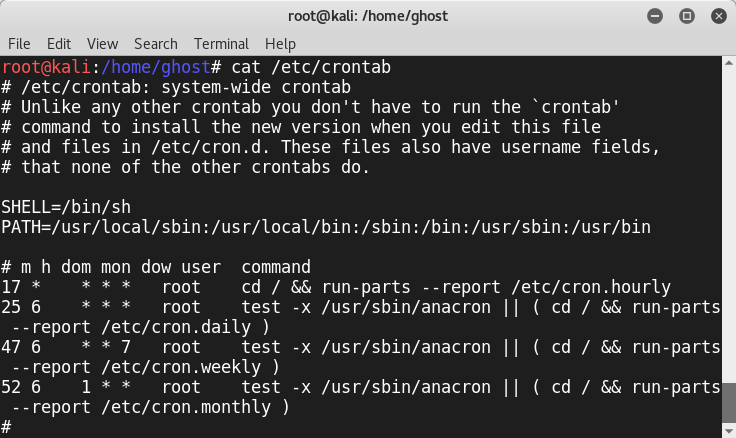The height and width of the screenshot is (438, 736).
Task: Open the Terminal menu
Action: [221, 44]
